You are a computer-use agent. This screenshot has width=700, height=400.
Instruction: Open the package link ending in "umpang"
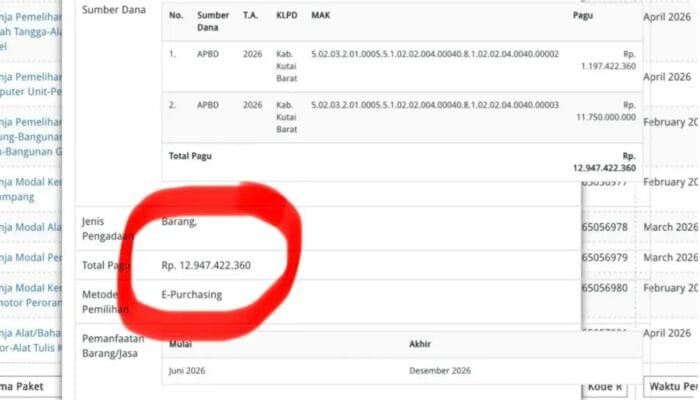pyautogui.click(x=20, y=197)
